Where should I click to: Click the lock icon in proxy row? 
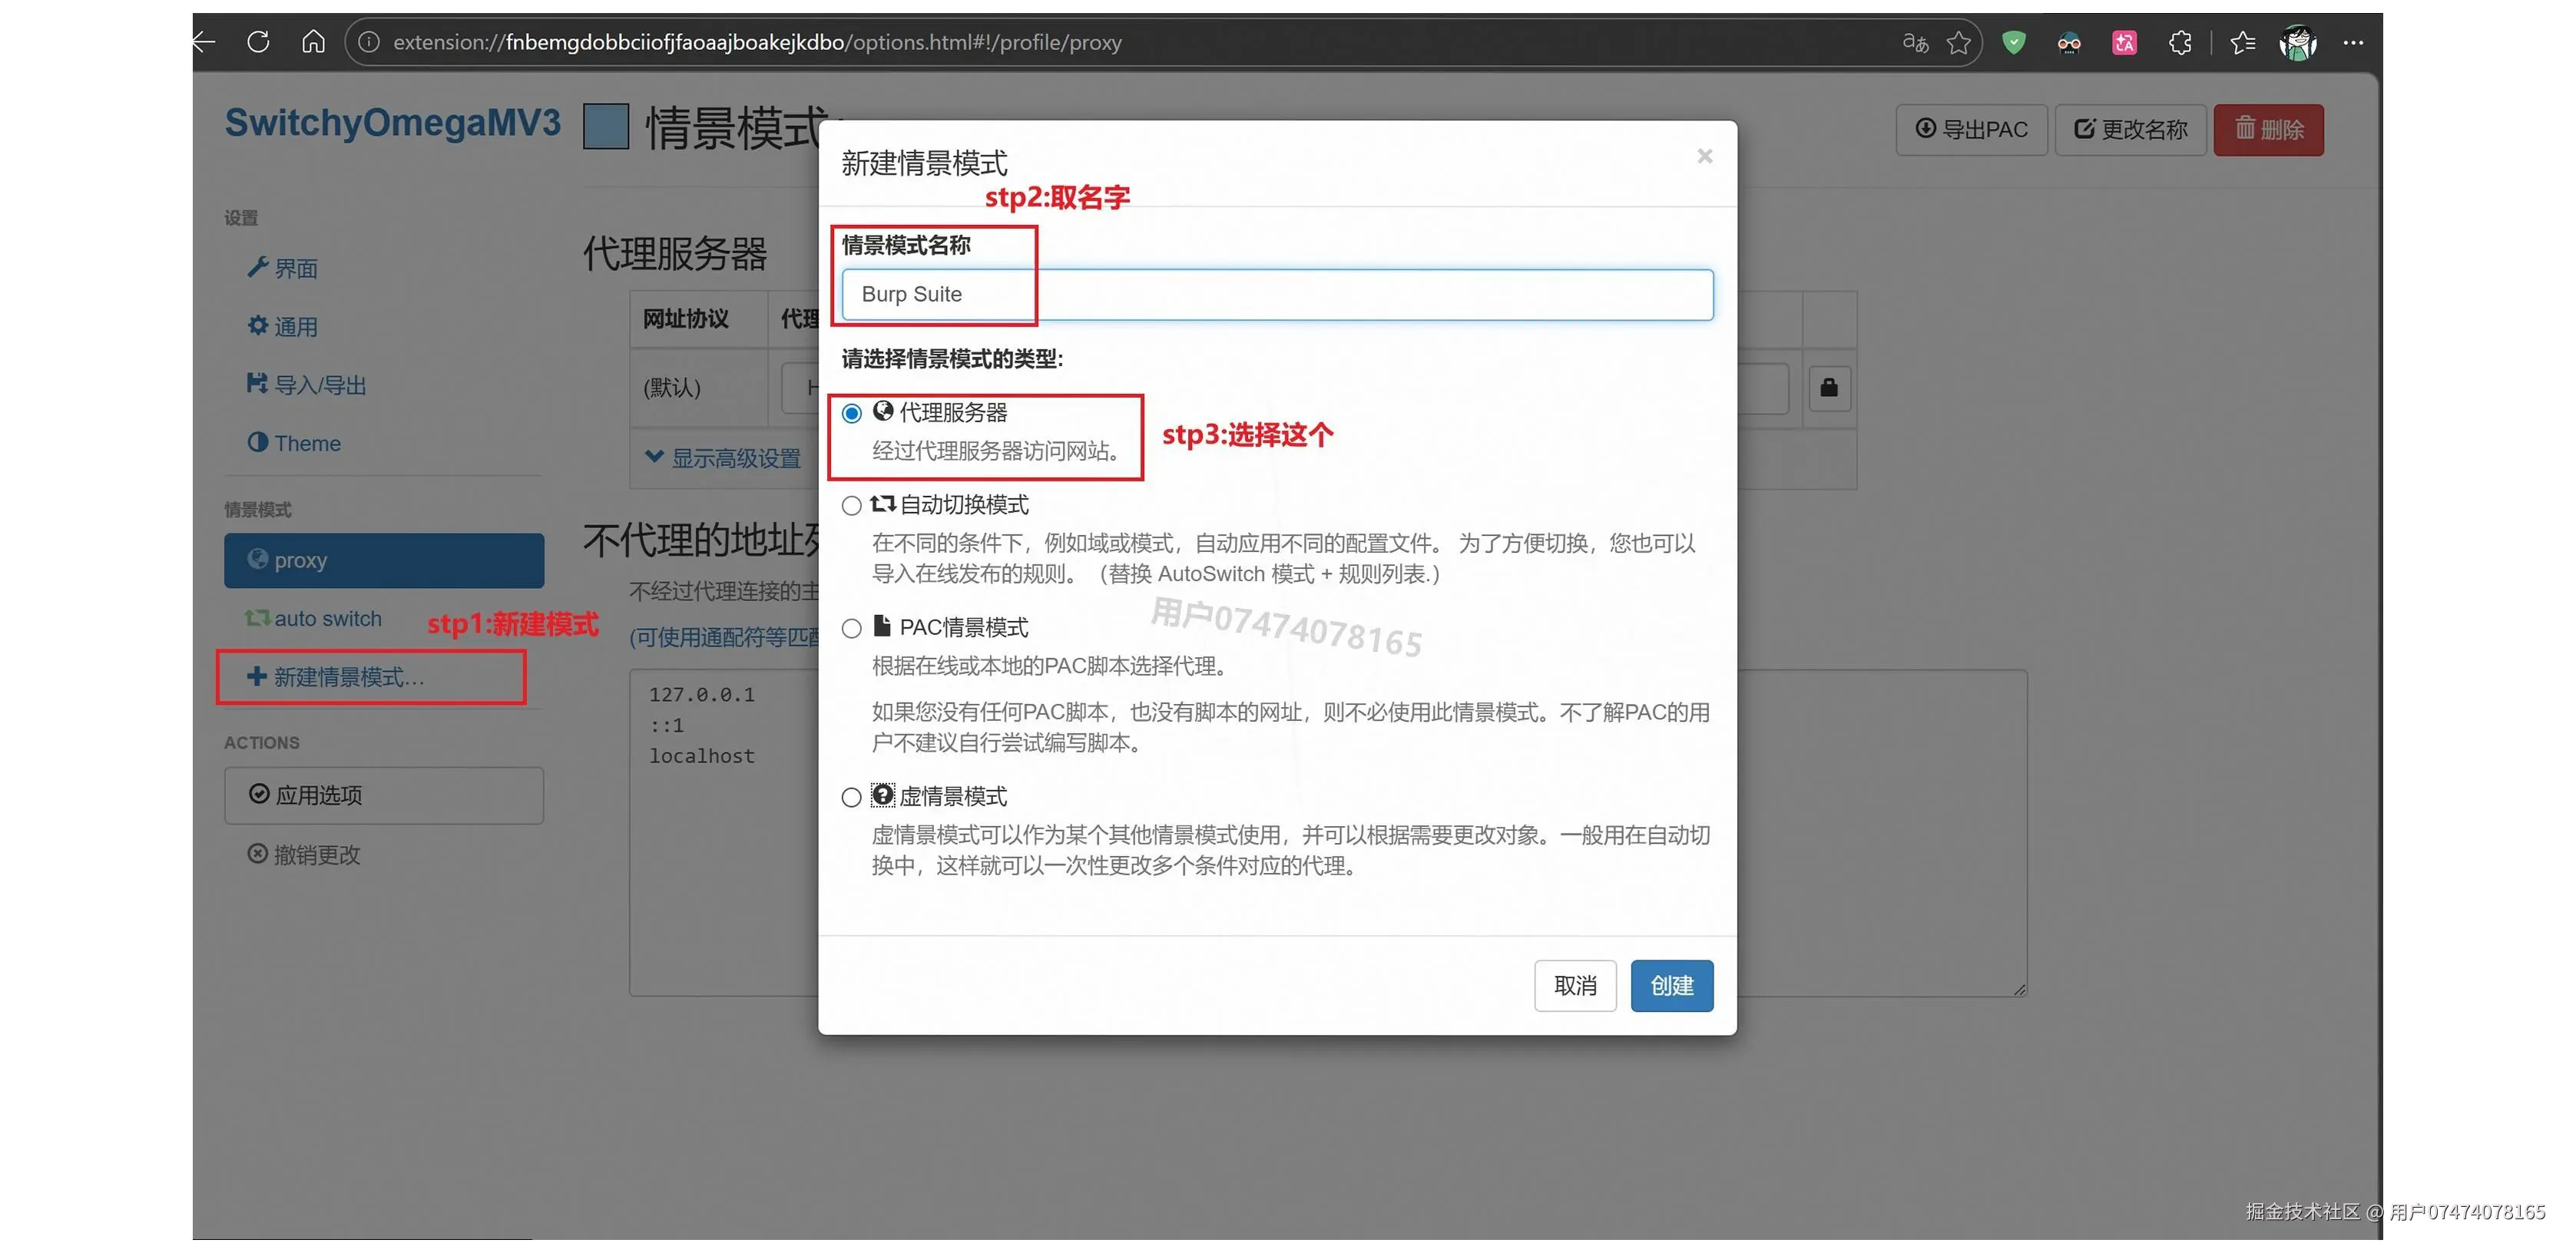click(1829, 388)
